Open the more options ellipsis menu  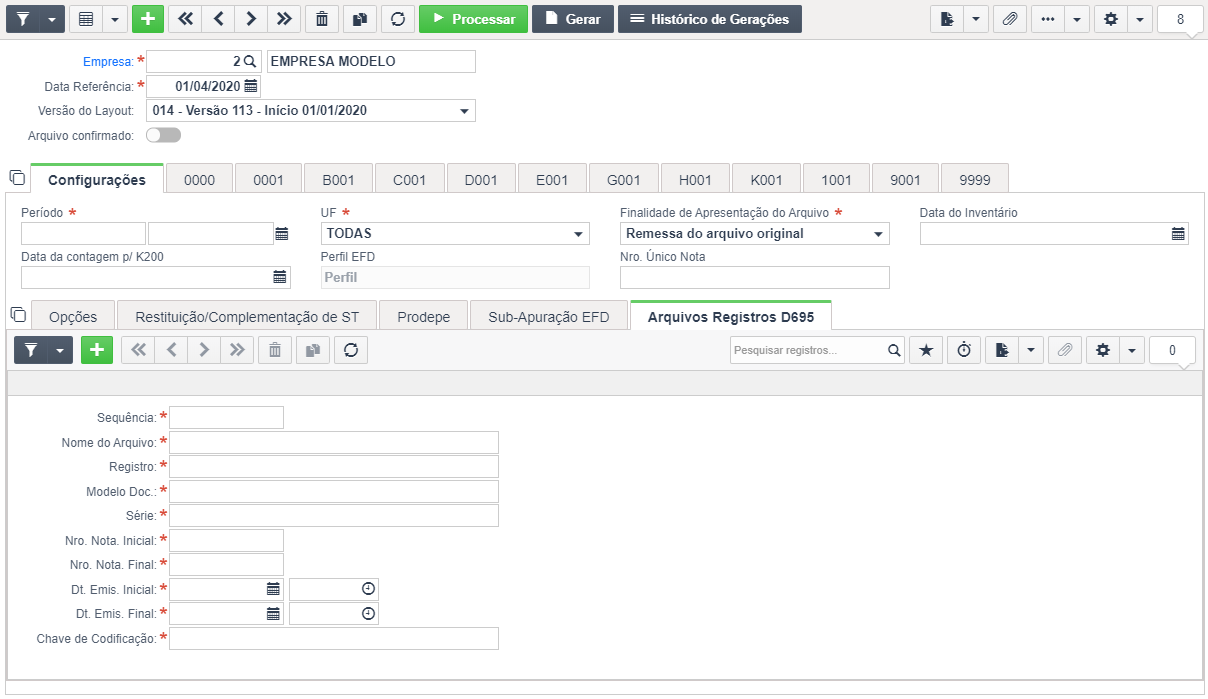(1048, 19)
